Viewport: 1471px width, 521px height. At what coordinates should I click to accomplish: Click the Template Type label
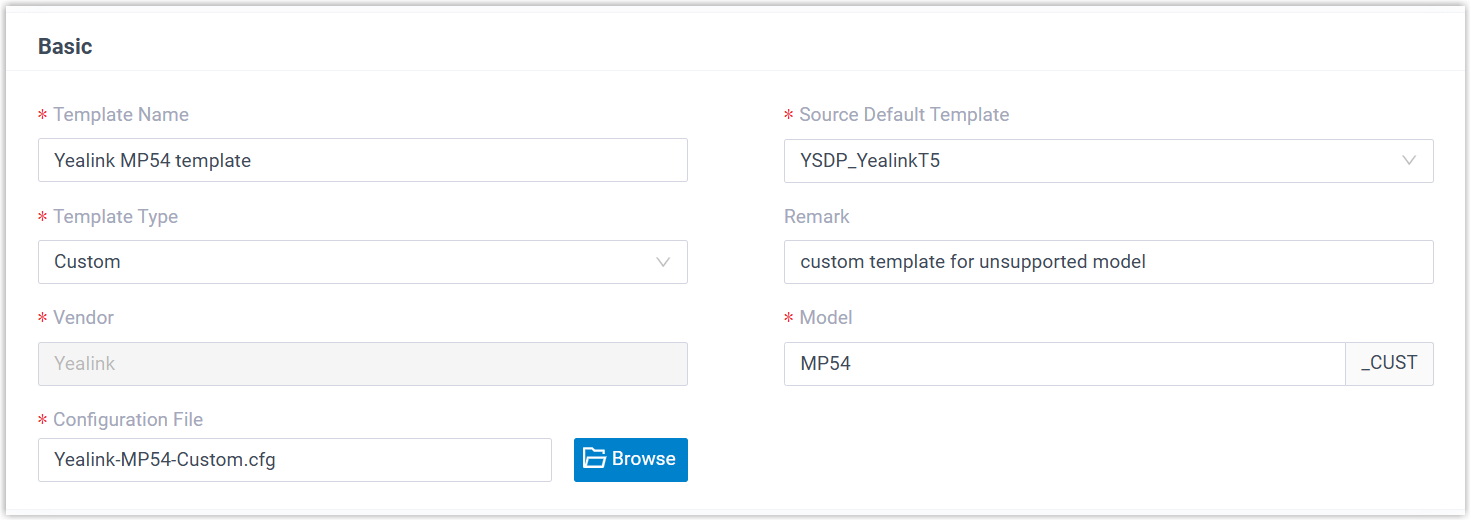(115, 217)
